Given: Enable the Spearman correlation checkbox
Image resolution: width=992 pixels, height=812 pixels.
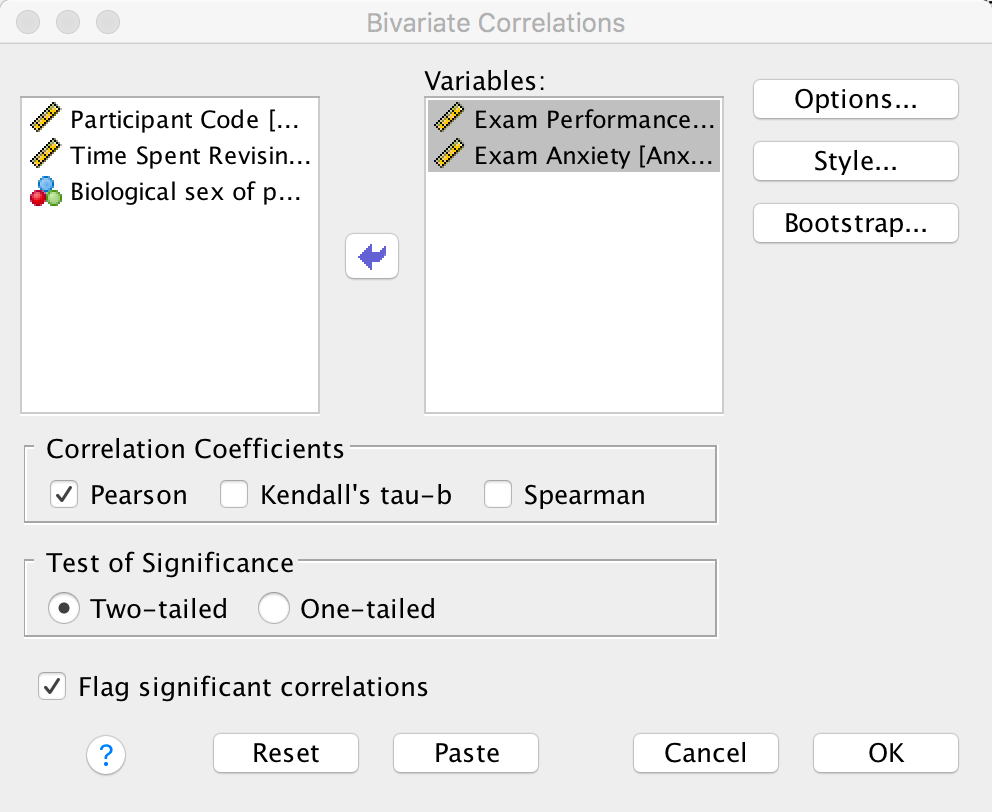Looking at the screenshot, I should pos(498,495).
